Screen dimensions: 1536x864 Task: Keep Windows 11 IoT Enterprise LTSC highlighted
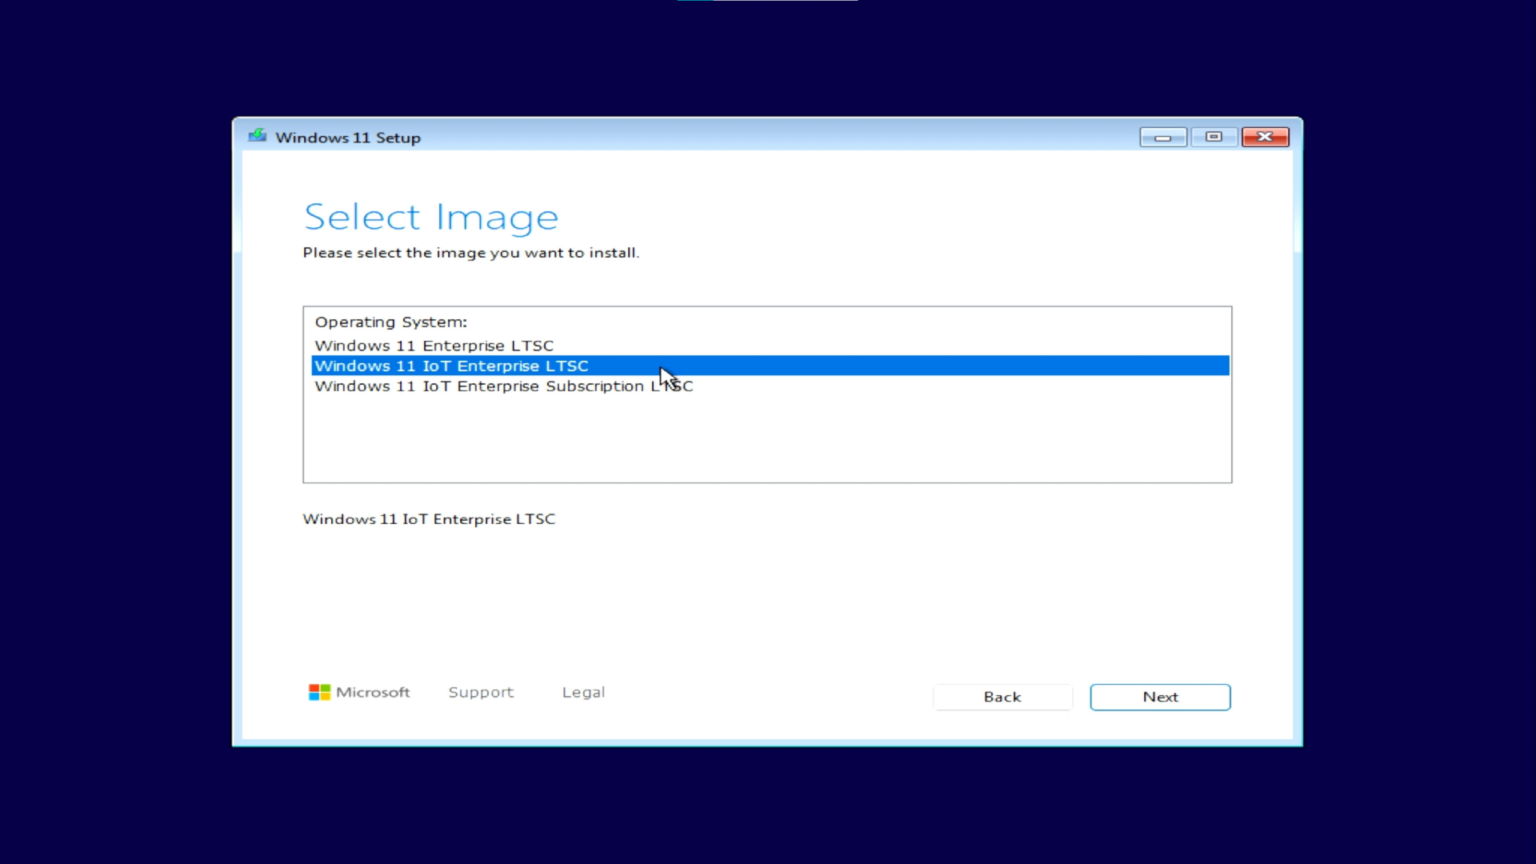point(450,365)
